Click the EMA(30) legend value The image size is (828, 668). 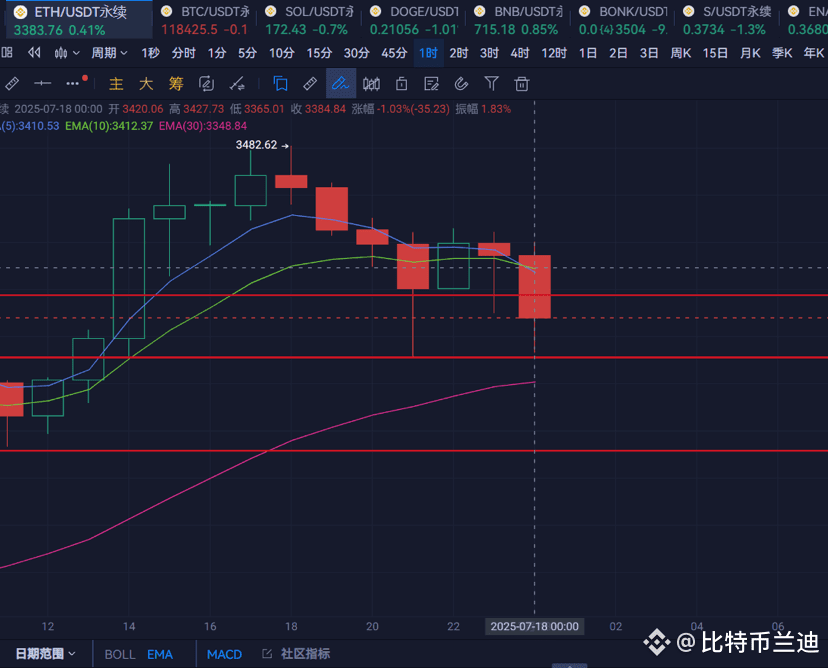coord(203,126)
